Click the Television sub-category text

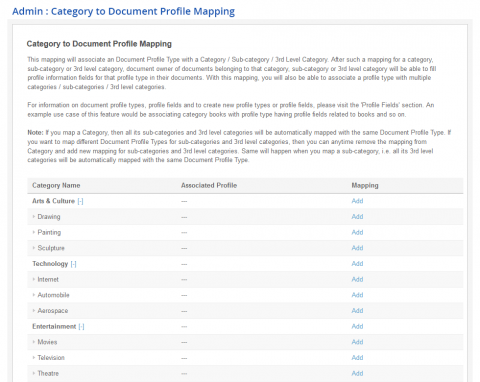pyautogui.click(x=51, y=358)
